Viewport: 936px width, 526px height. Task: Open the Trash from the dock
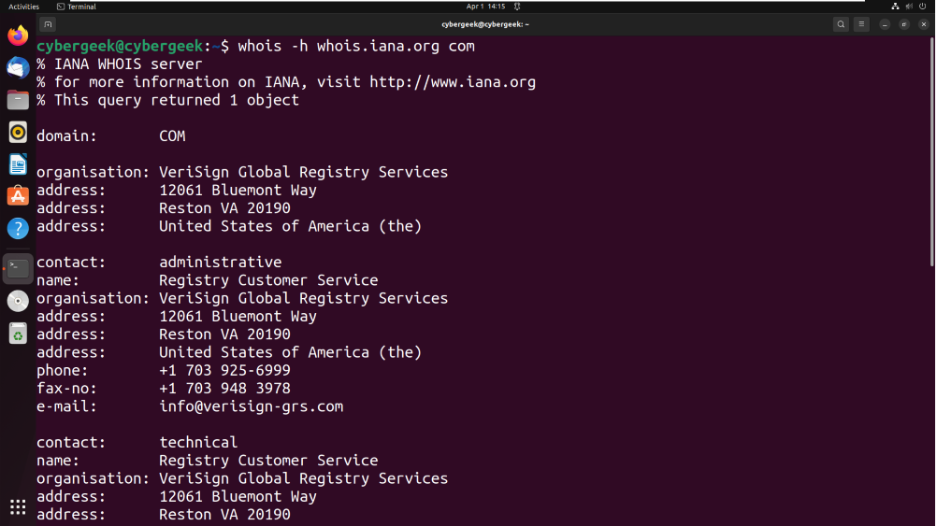tap(18, 333)
